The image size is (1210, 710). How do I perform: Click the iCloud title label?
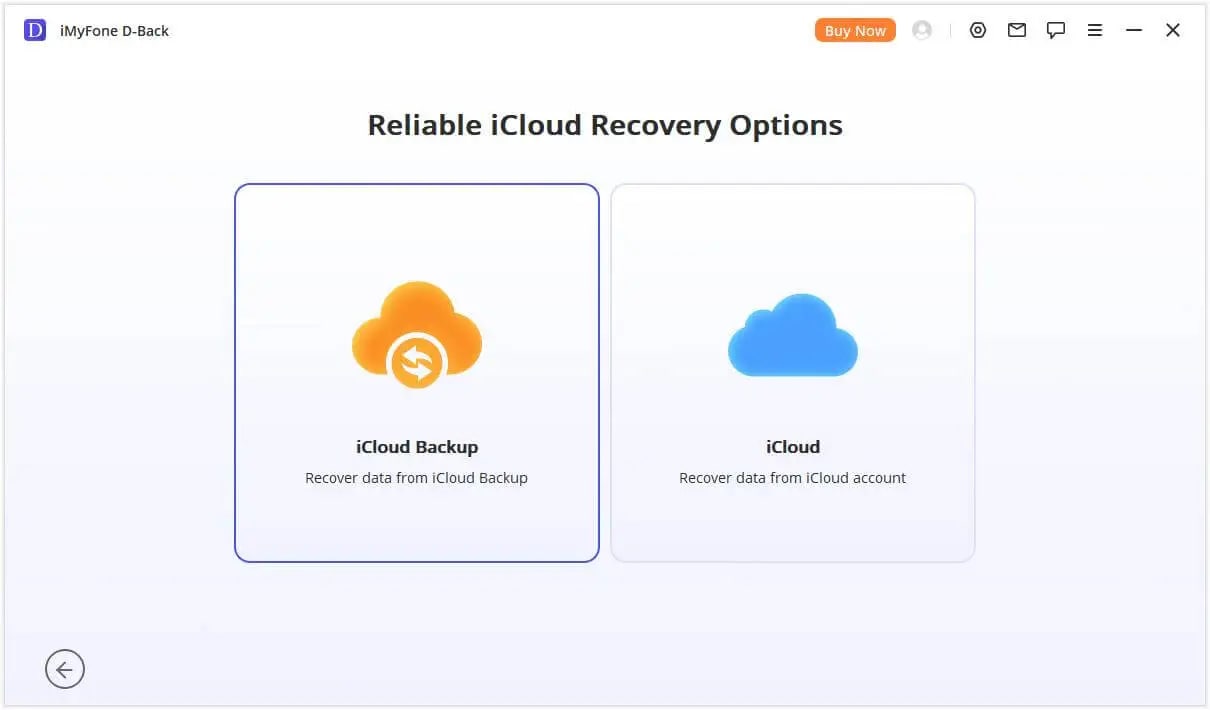coord(792,447)
